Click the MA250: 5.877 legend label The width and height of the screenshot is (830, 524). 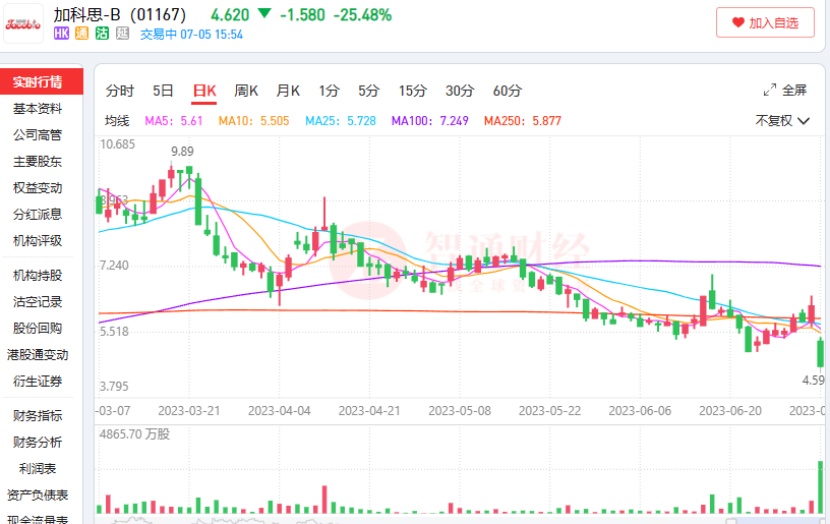tap(522, 121)
